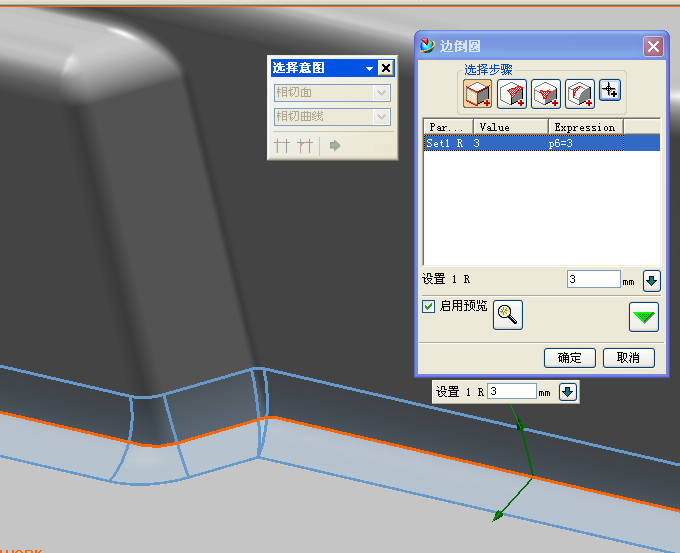
Task: Expand more options with green triangle button
Action: (644, 317)
